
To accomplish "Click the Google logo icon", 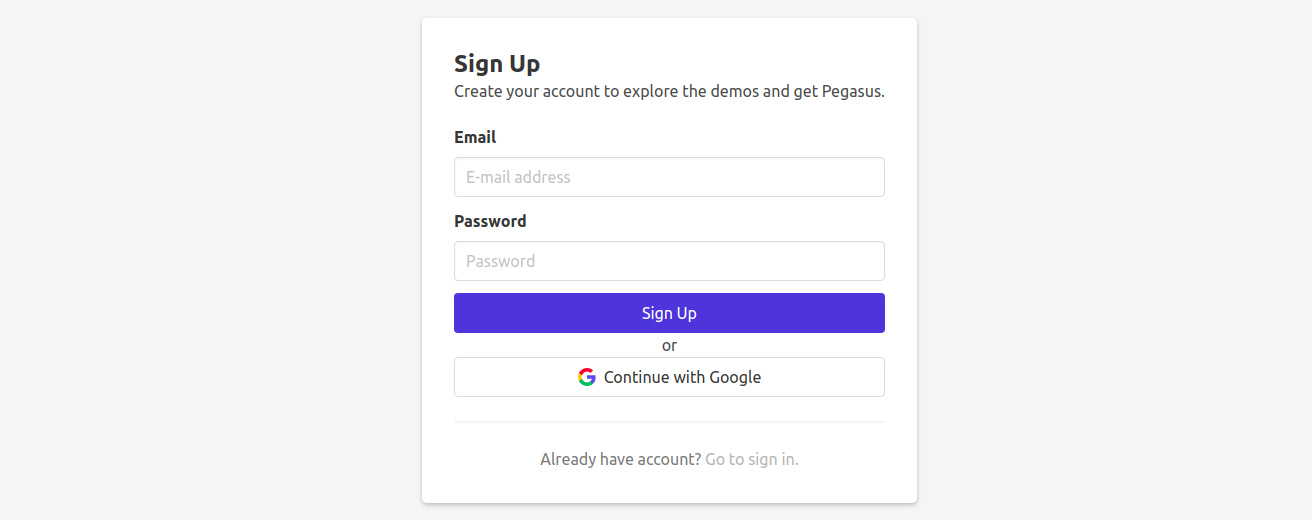I will pos(587,377).
